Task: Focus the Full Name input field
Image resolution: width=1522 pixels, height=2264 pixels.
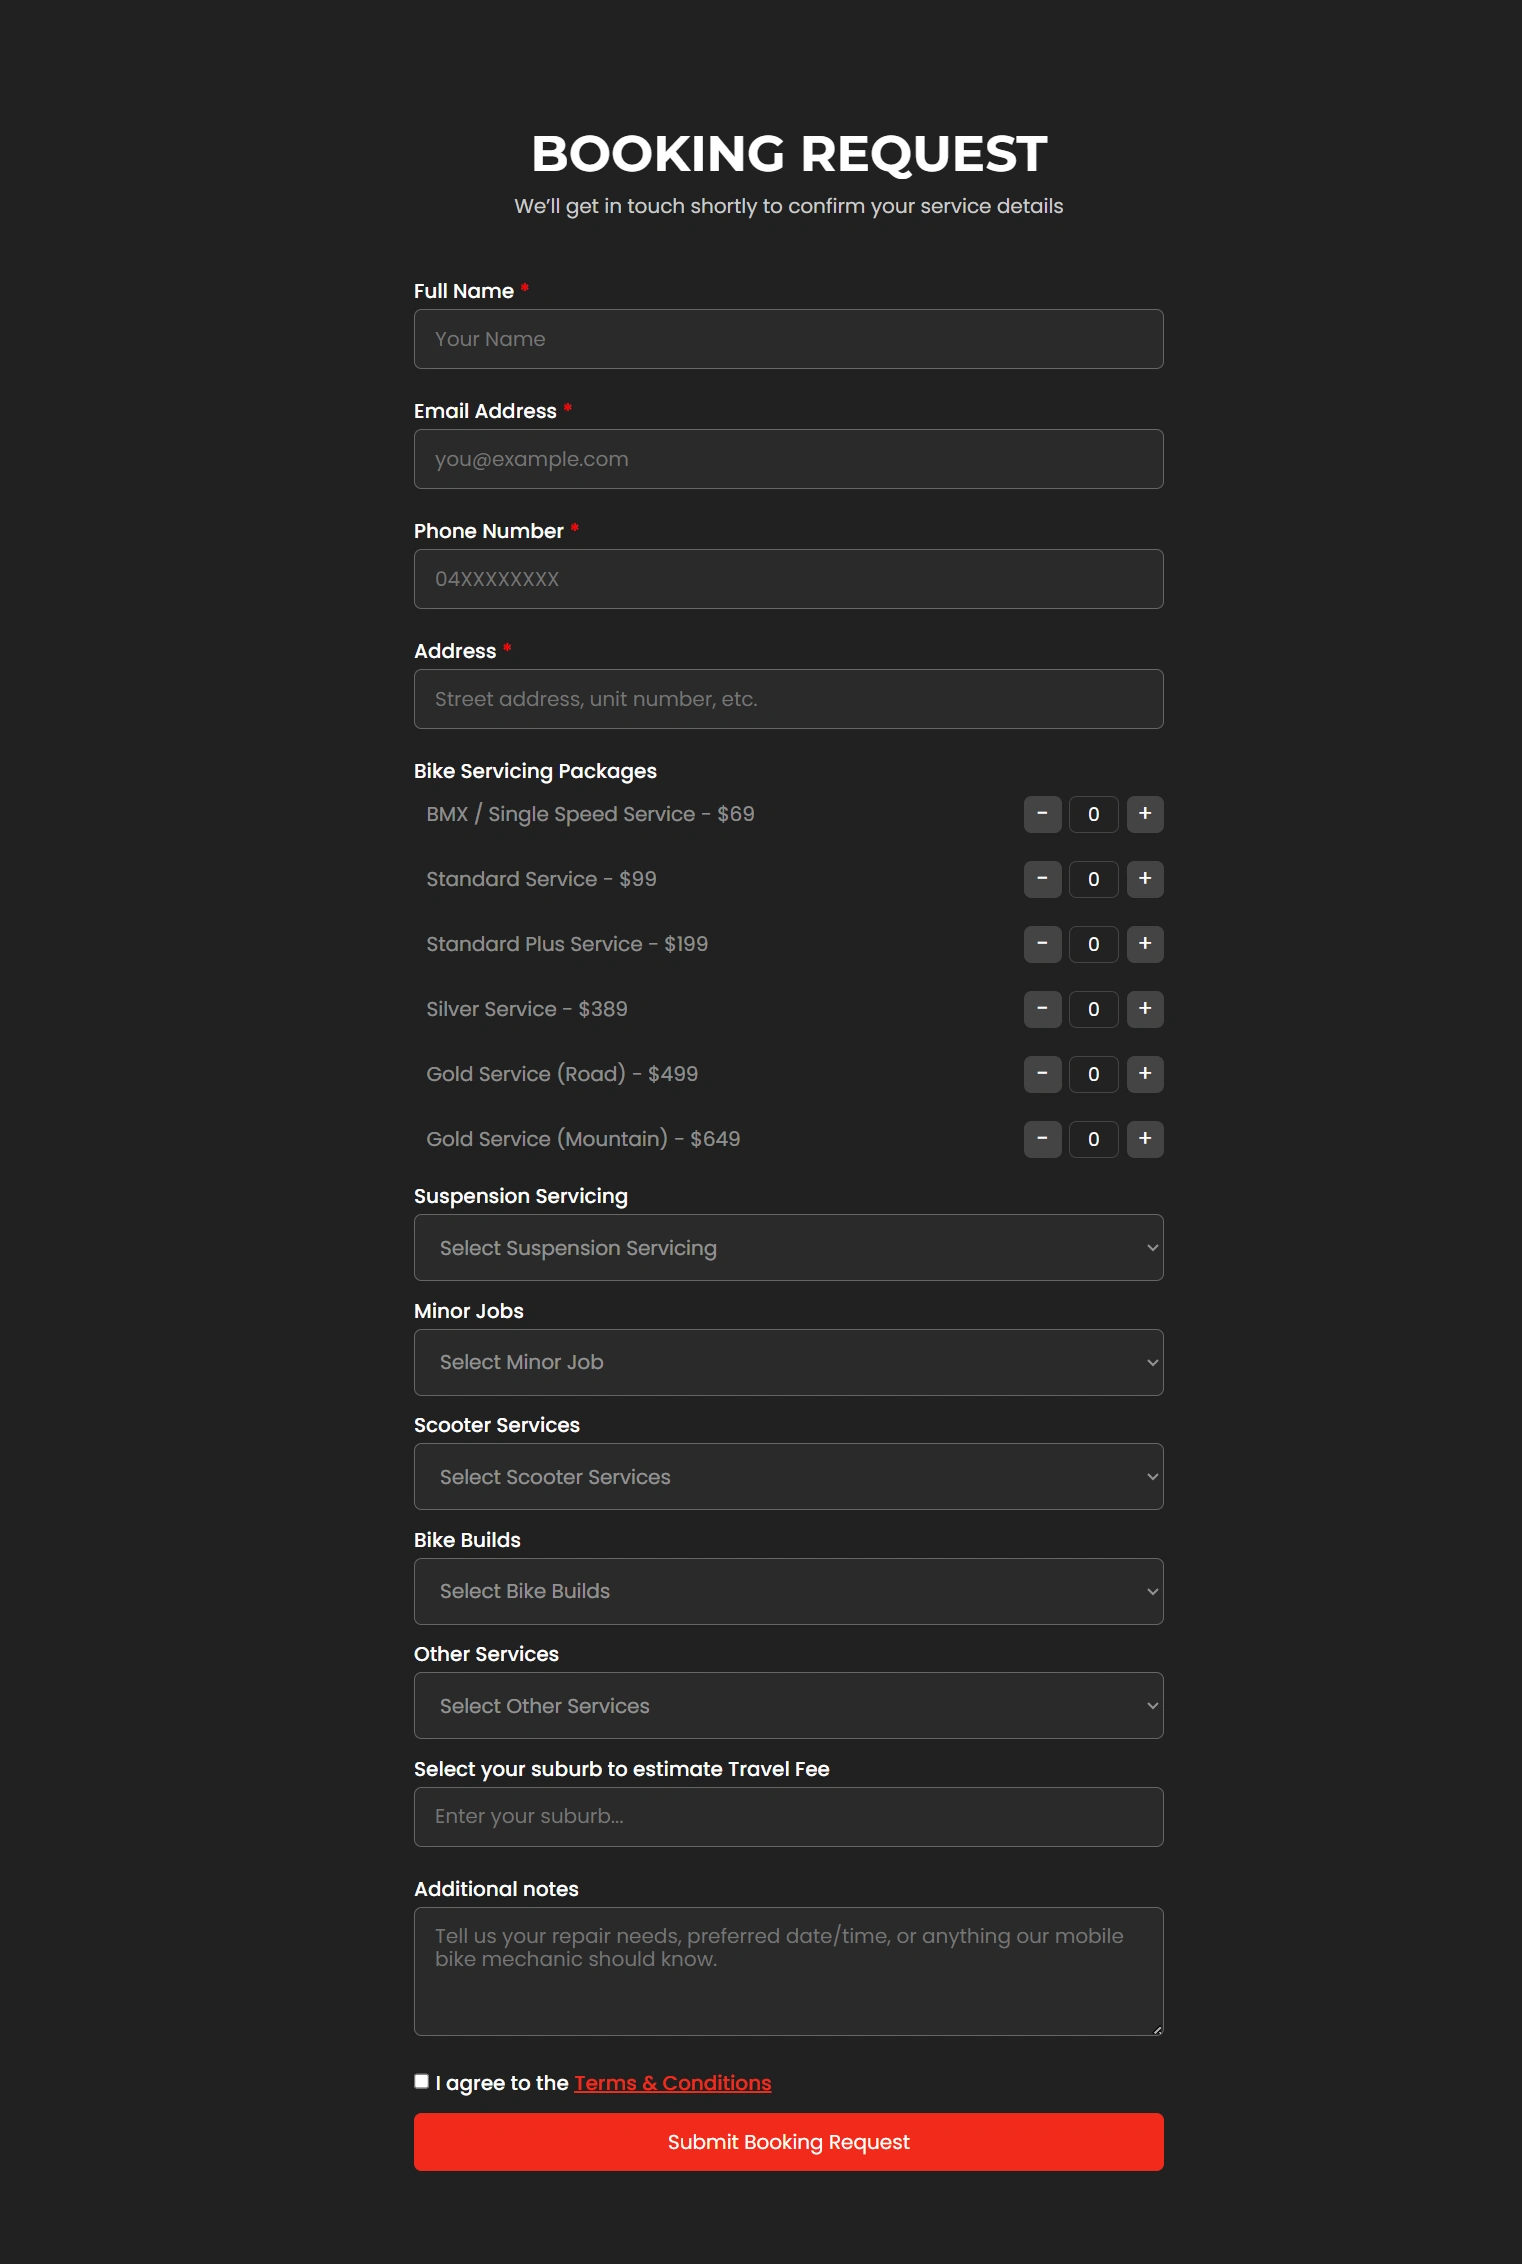Action: [x=788, y=339]
